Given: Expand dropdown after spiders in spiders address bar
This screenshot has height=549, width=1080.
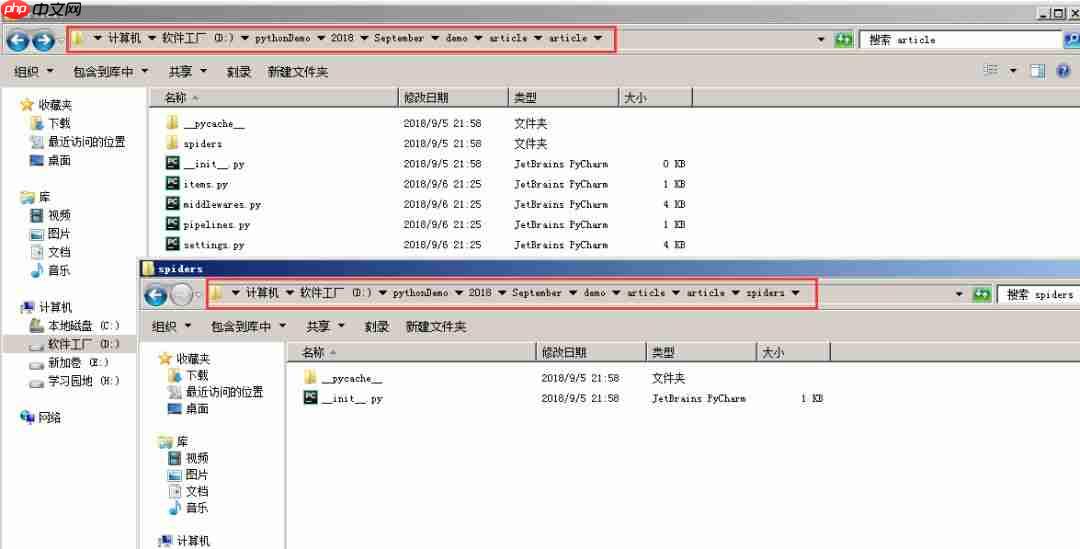Looking at the screenshot, I should 796,293.
